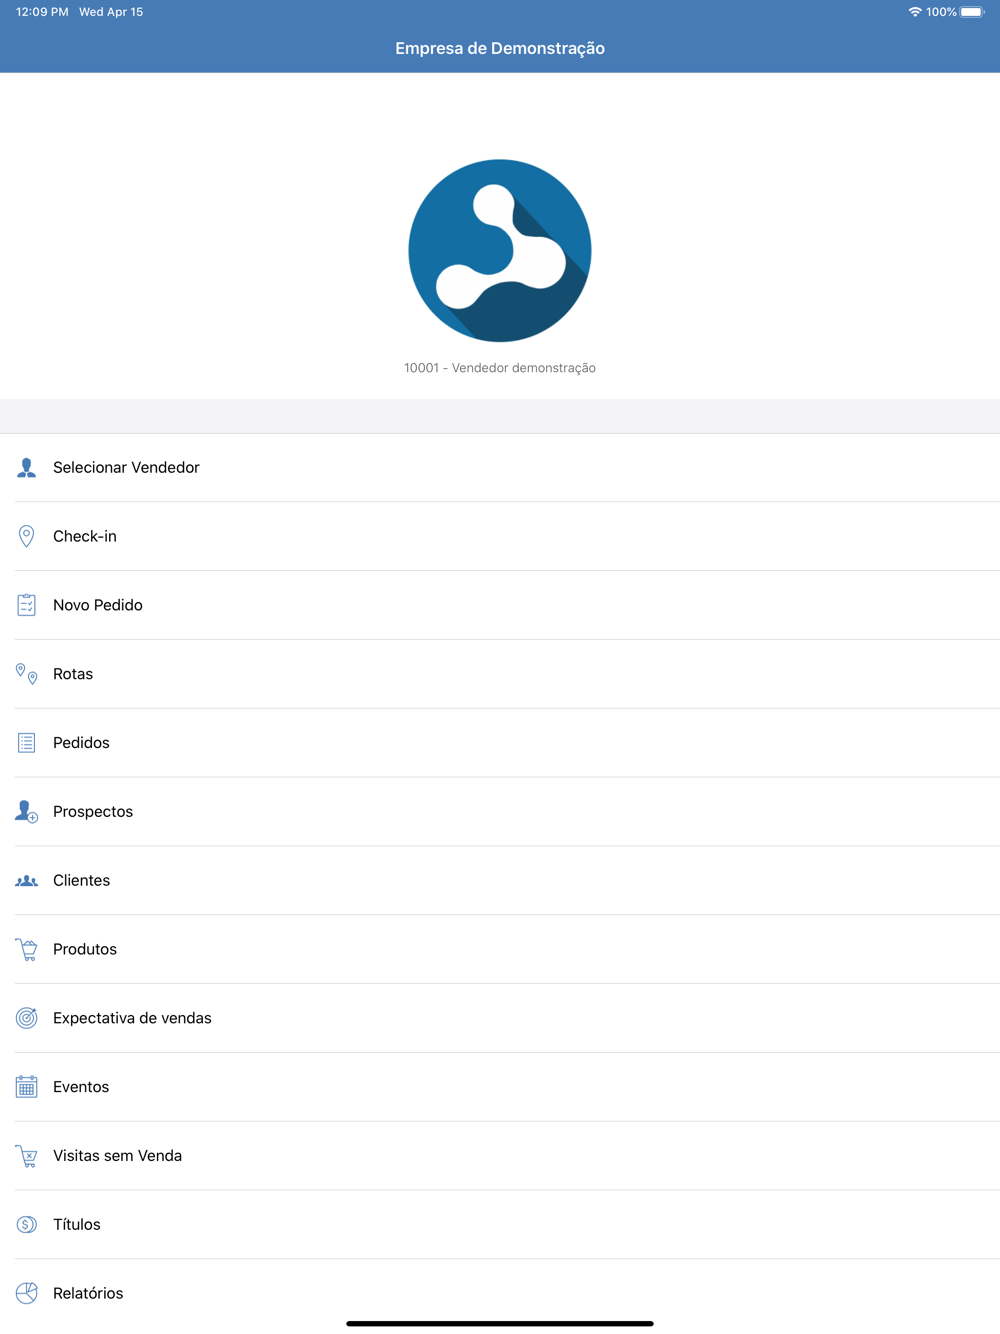Image resolution: width=1000 pixels, height=1334 pixels.
Task: Open the Relatórios entry
Action: 500,1293
